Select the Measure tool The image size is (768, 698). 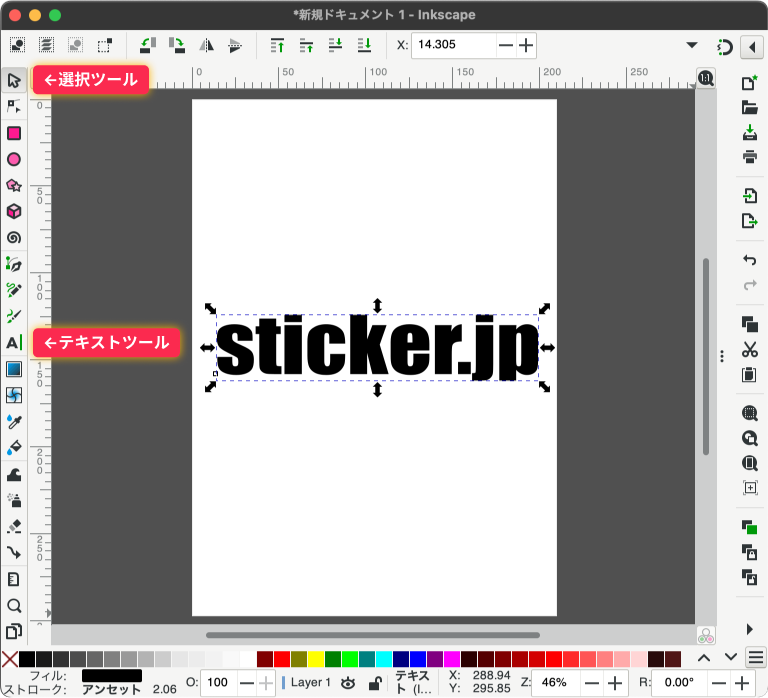click(14, 579)
